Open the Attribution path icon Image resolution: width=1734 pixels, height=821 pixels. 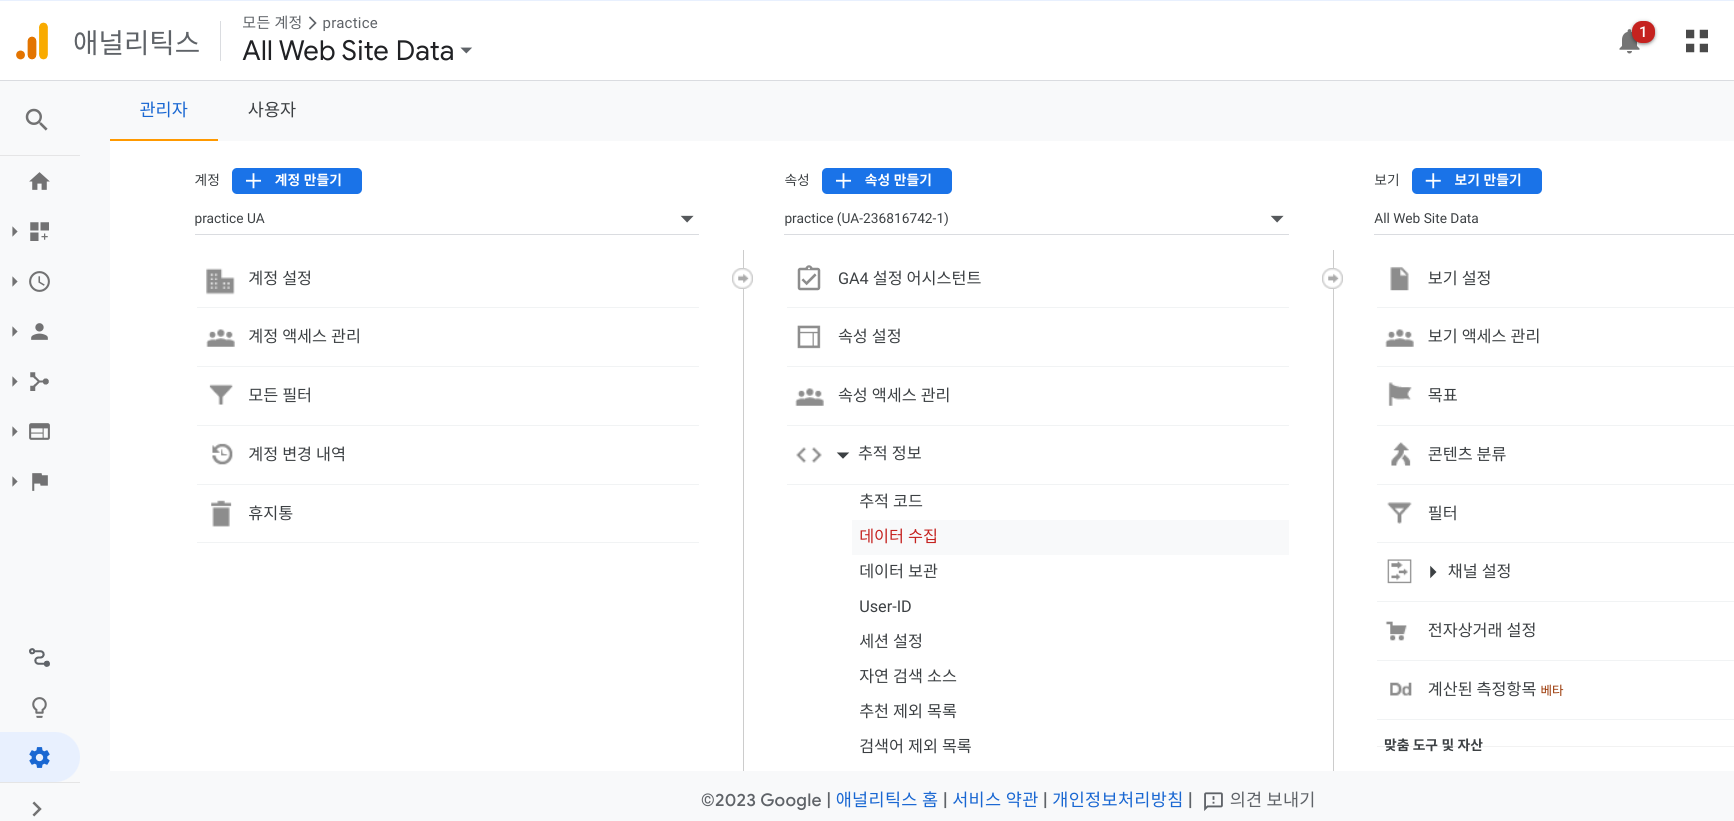tap(39, 657)
